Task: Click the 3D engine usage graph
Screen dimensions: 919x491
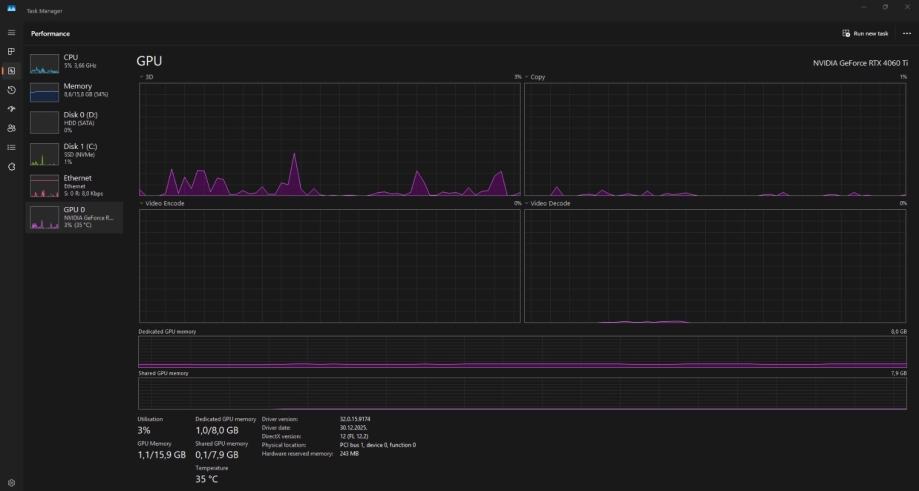Action: (x=329, y=139)
